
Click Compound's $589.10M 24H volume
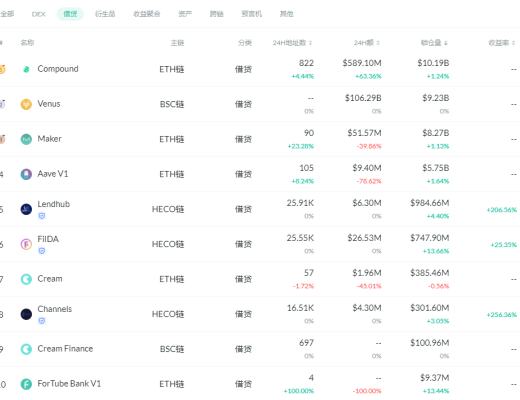click(x=362, y=63)
